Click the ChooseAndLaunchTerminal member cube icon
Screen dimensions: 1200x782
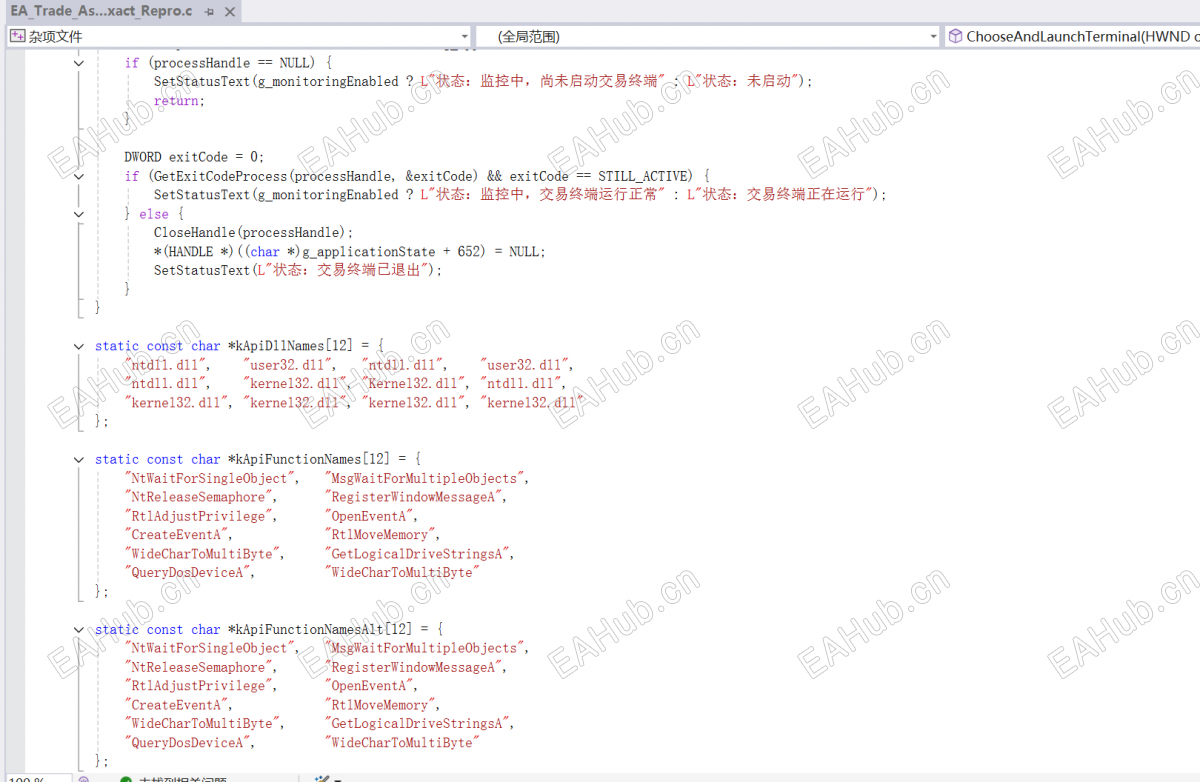(955, 37)
